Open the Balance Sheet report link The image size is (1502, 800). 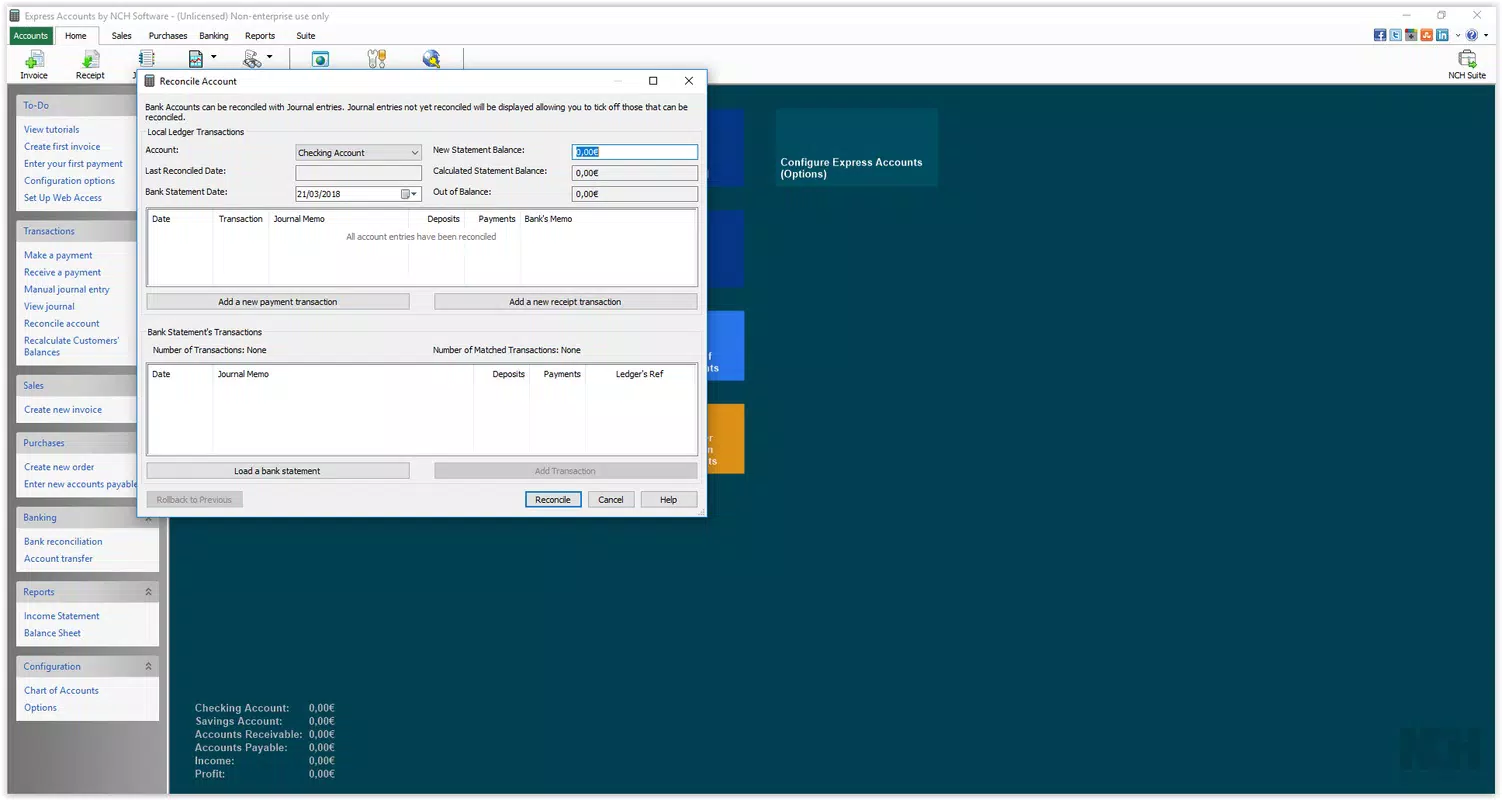(x=52, y=633)
